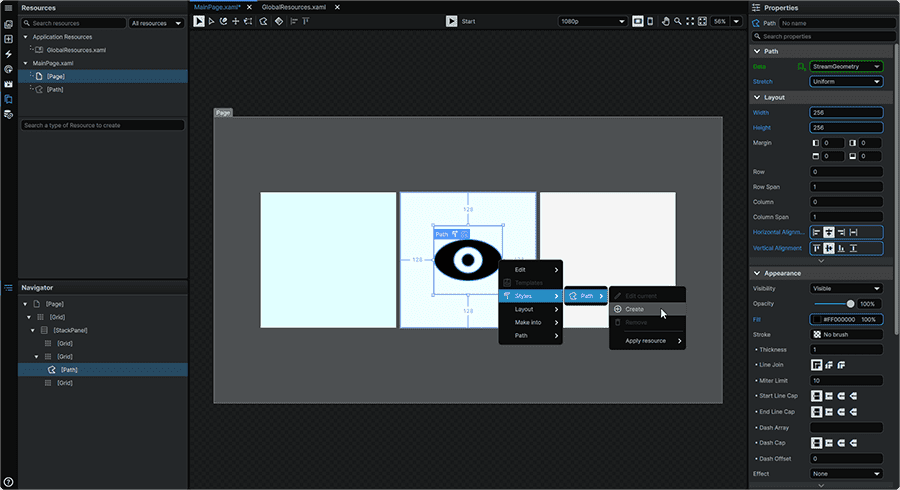Collapse the Application Resources tree node

coord(25,37)
